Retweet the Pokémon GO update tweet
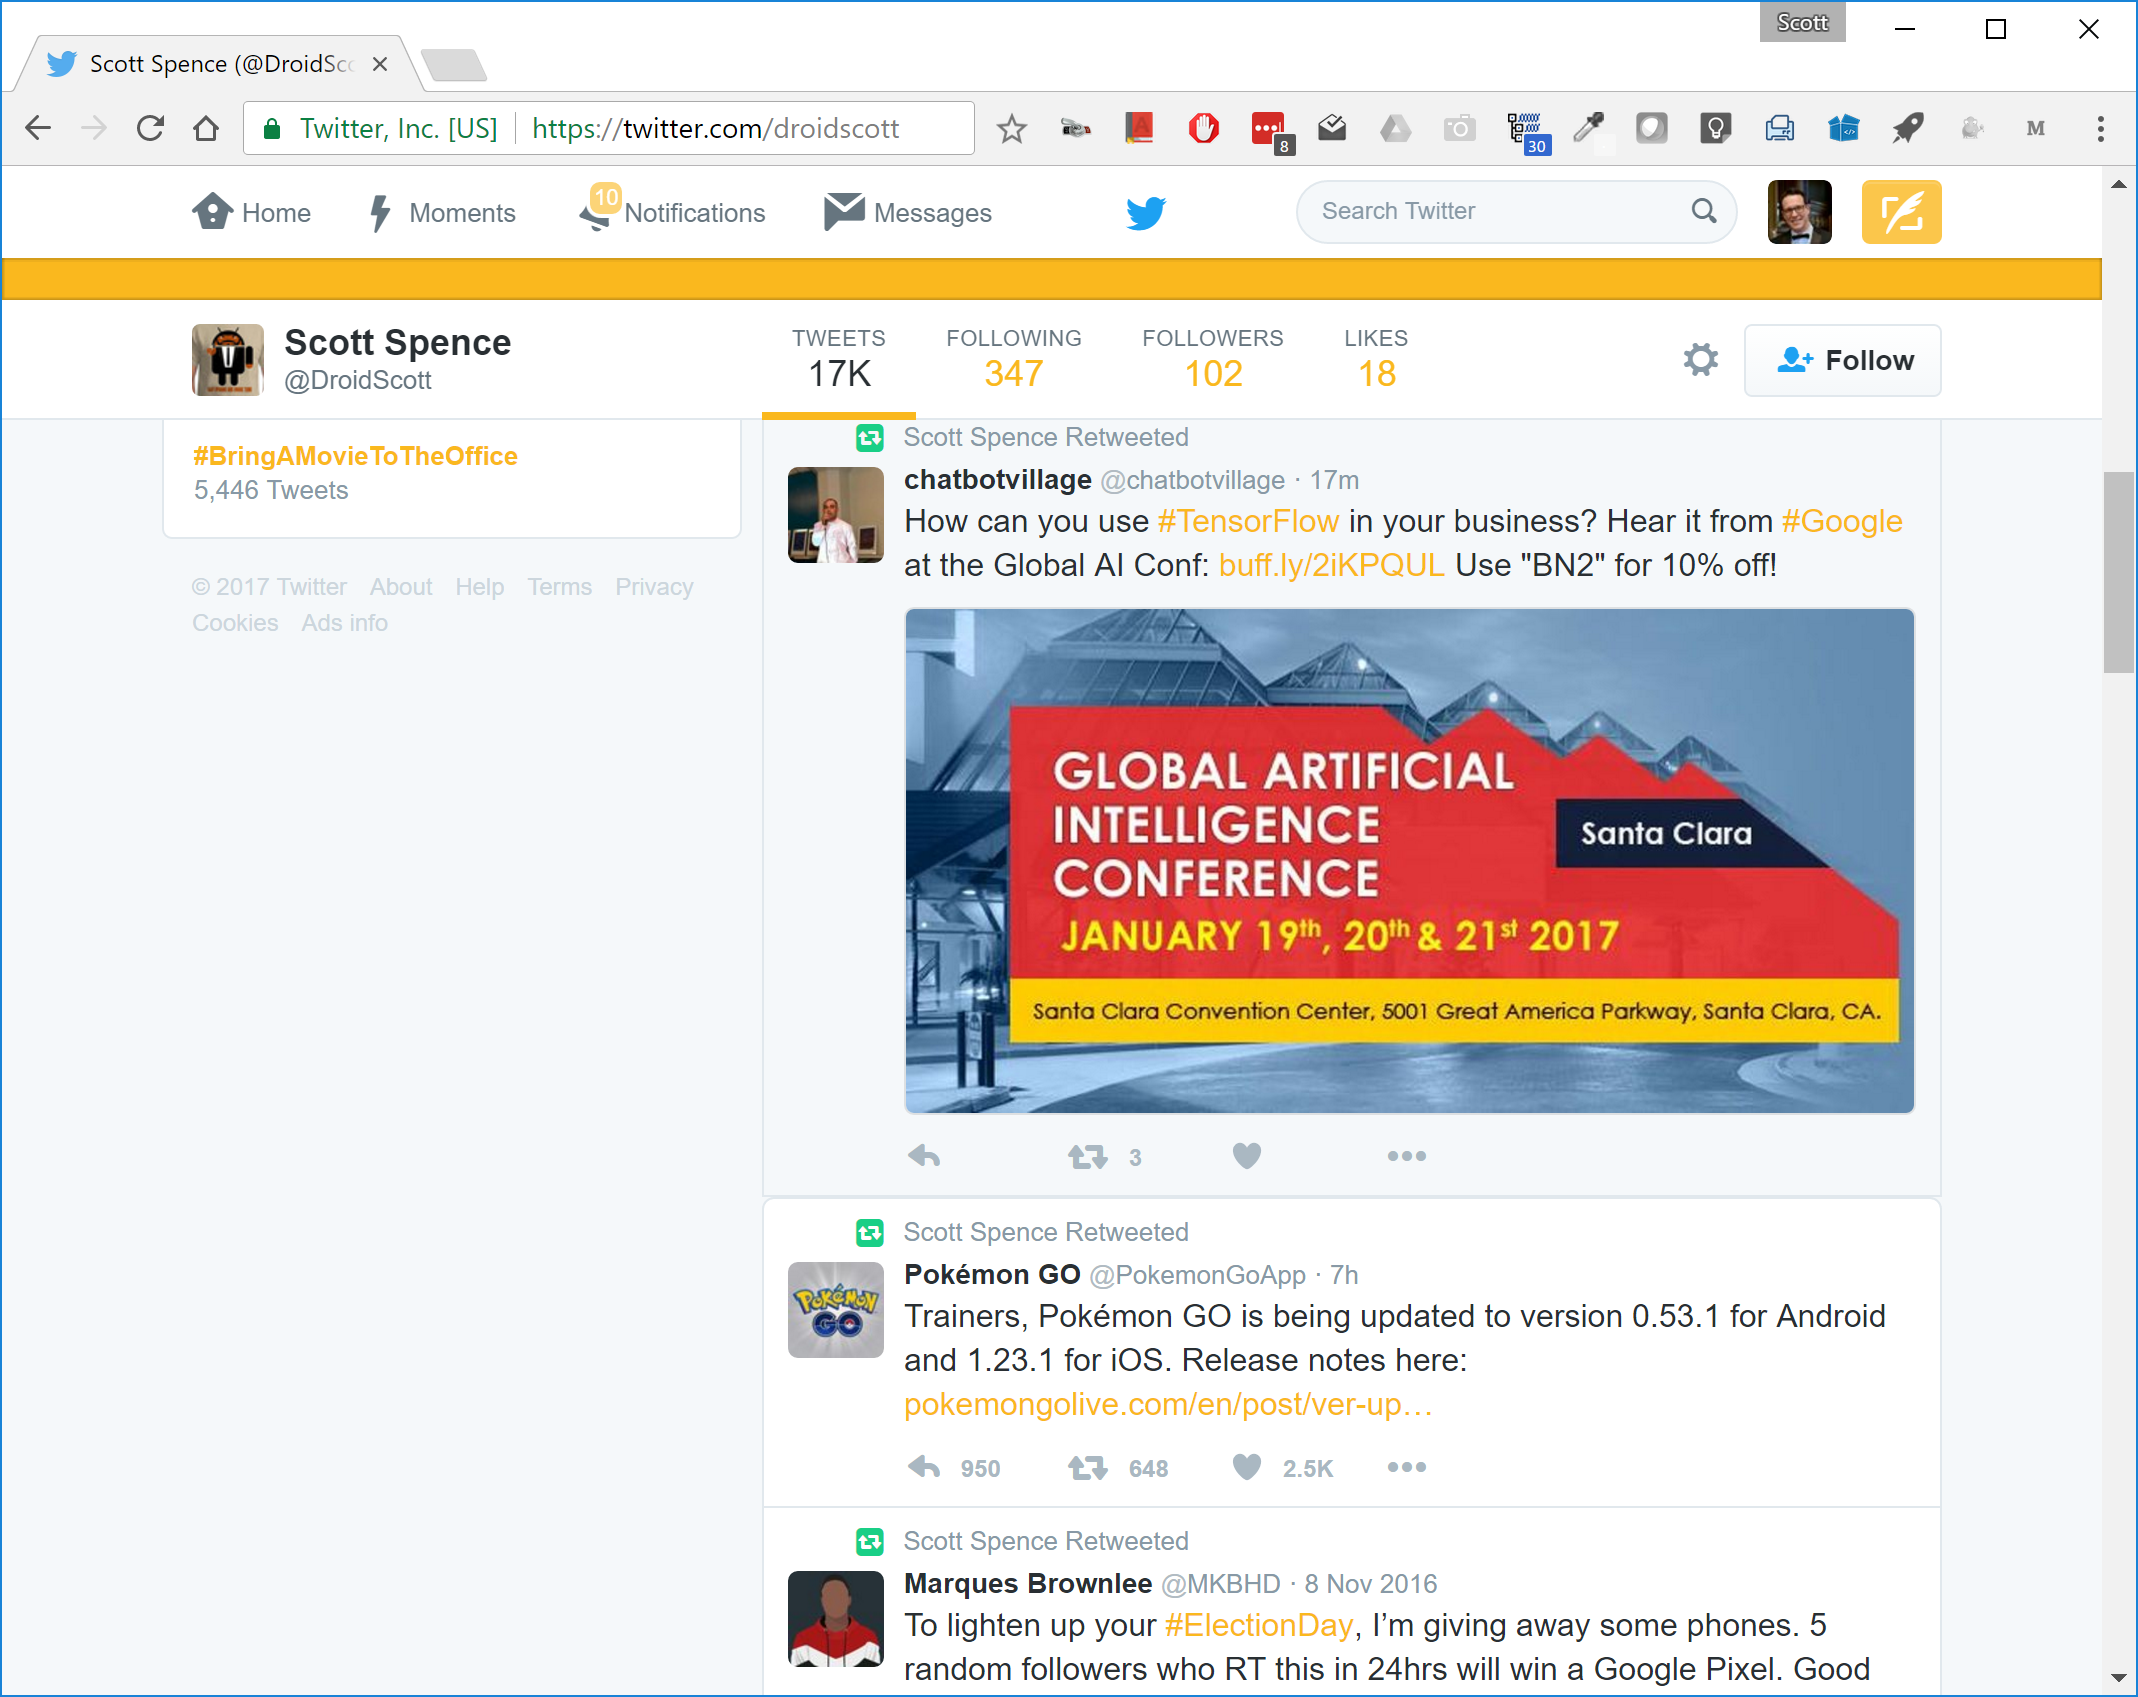This screenshot has height=1697, width=2138. [1087, 1468]
